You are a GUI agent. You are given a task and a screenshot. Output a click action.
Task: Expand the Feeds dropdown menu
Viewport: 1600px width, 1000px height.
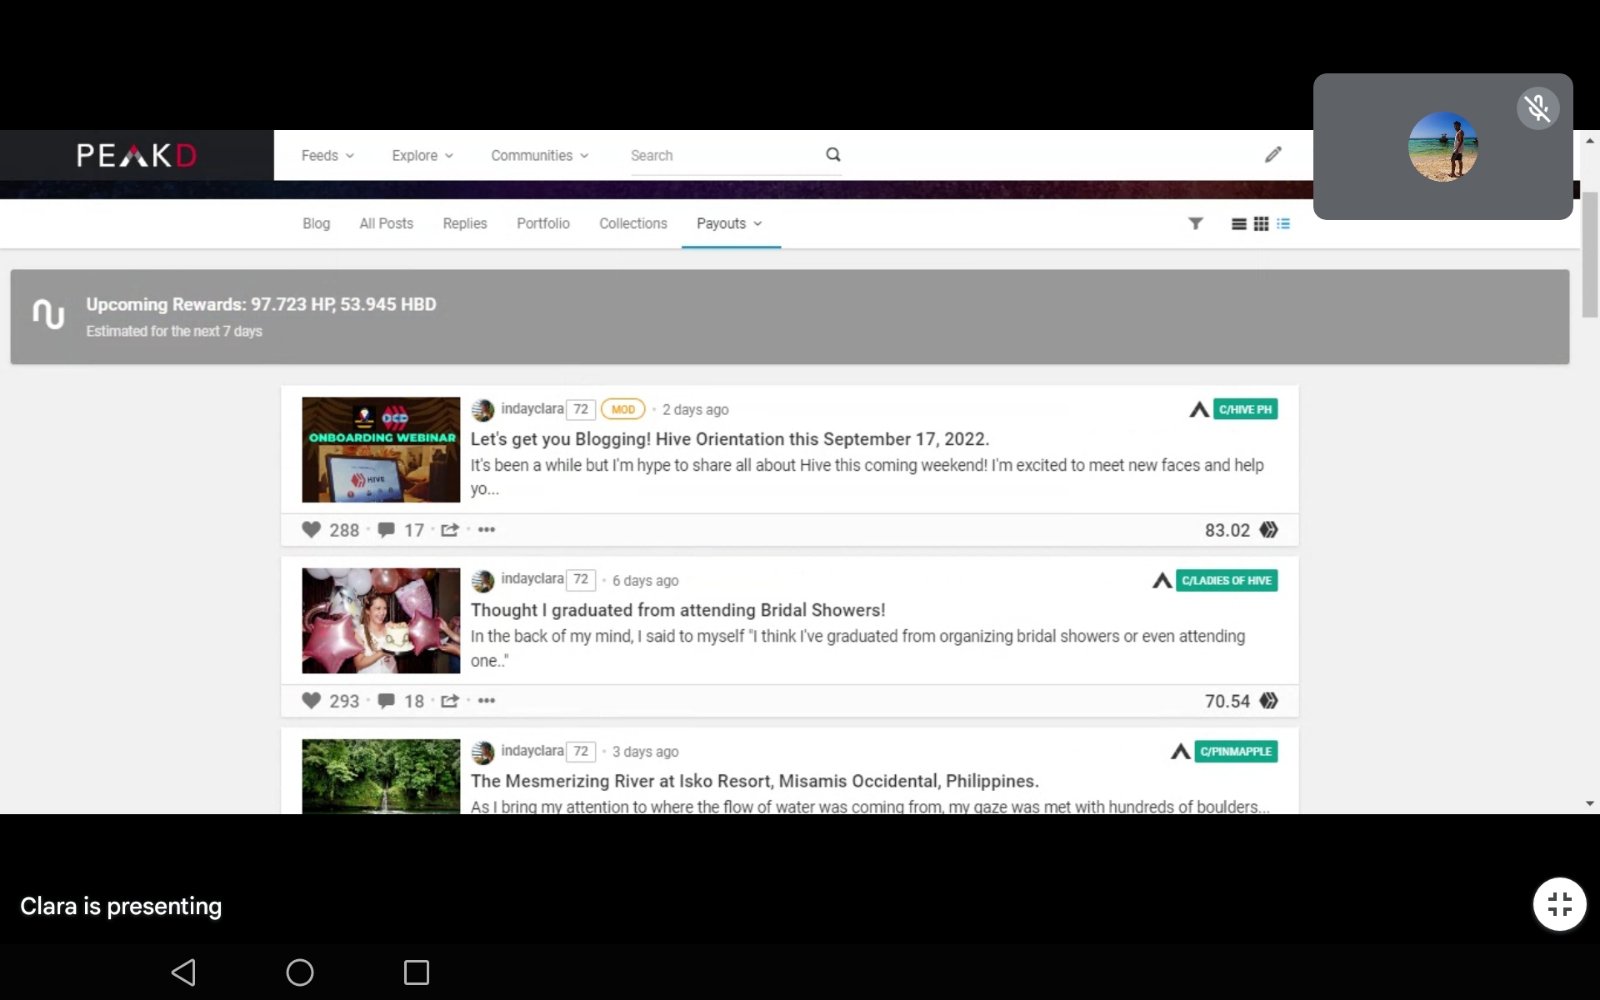pyautogui.click(x=327, y=155)
